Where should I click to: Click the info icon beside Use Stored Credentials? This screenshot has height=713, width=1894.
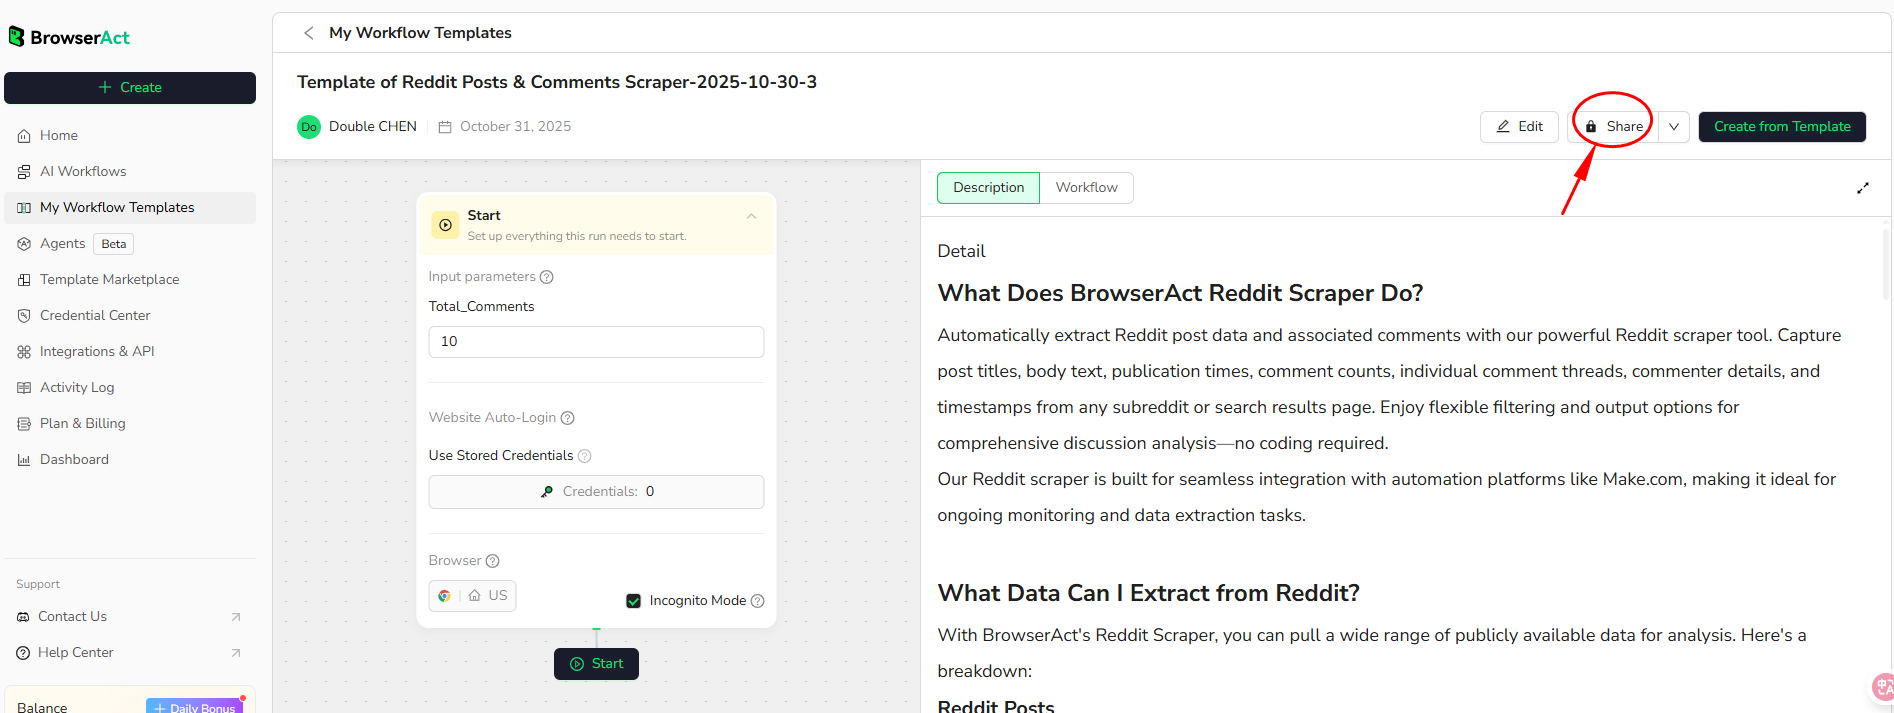[585, 456]
